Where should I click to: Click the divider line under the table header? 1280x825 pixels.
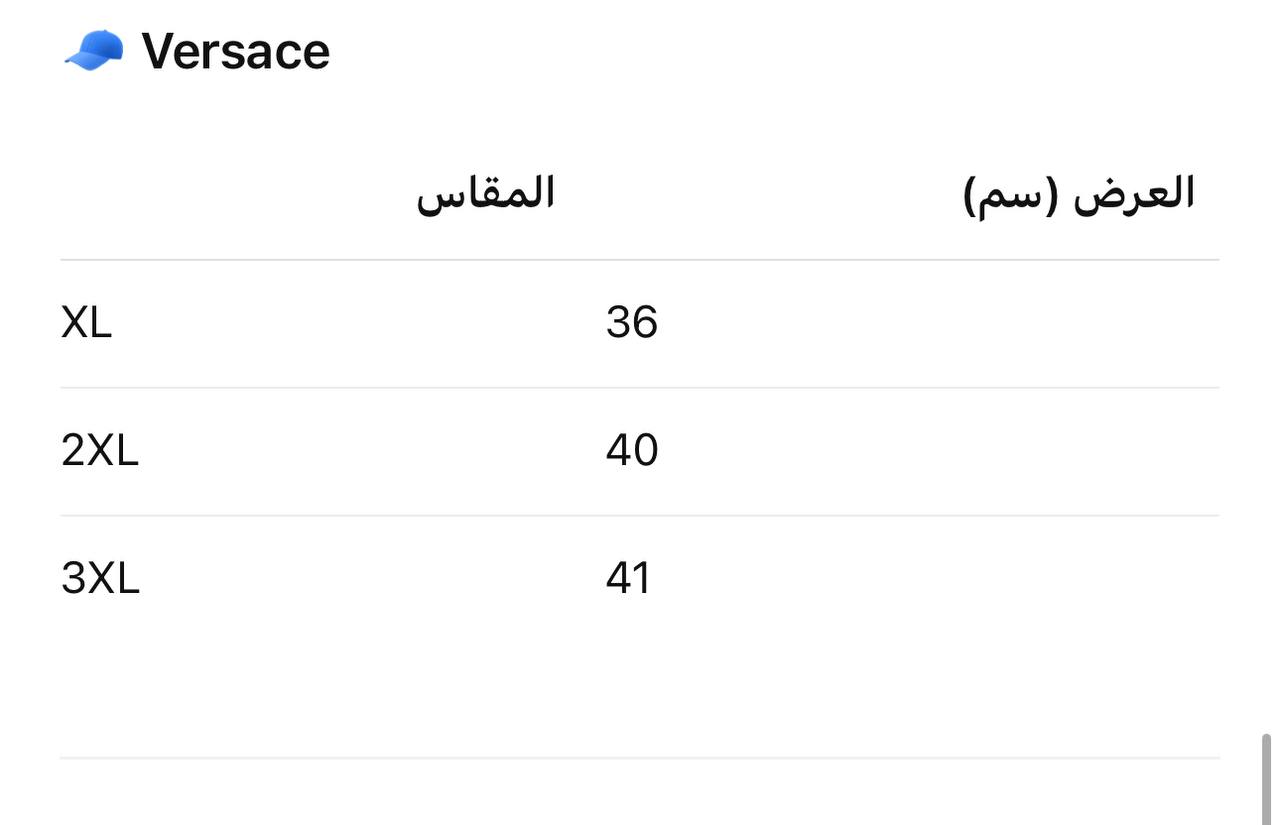pyautogui.click(x=640, y=260)
